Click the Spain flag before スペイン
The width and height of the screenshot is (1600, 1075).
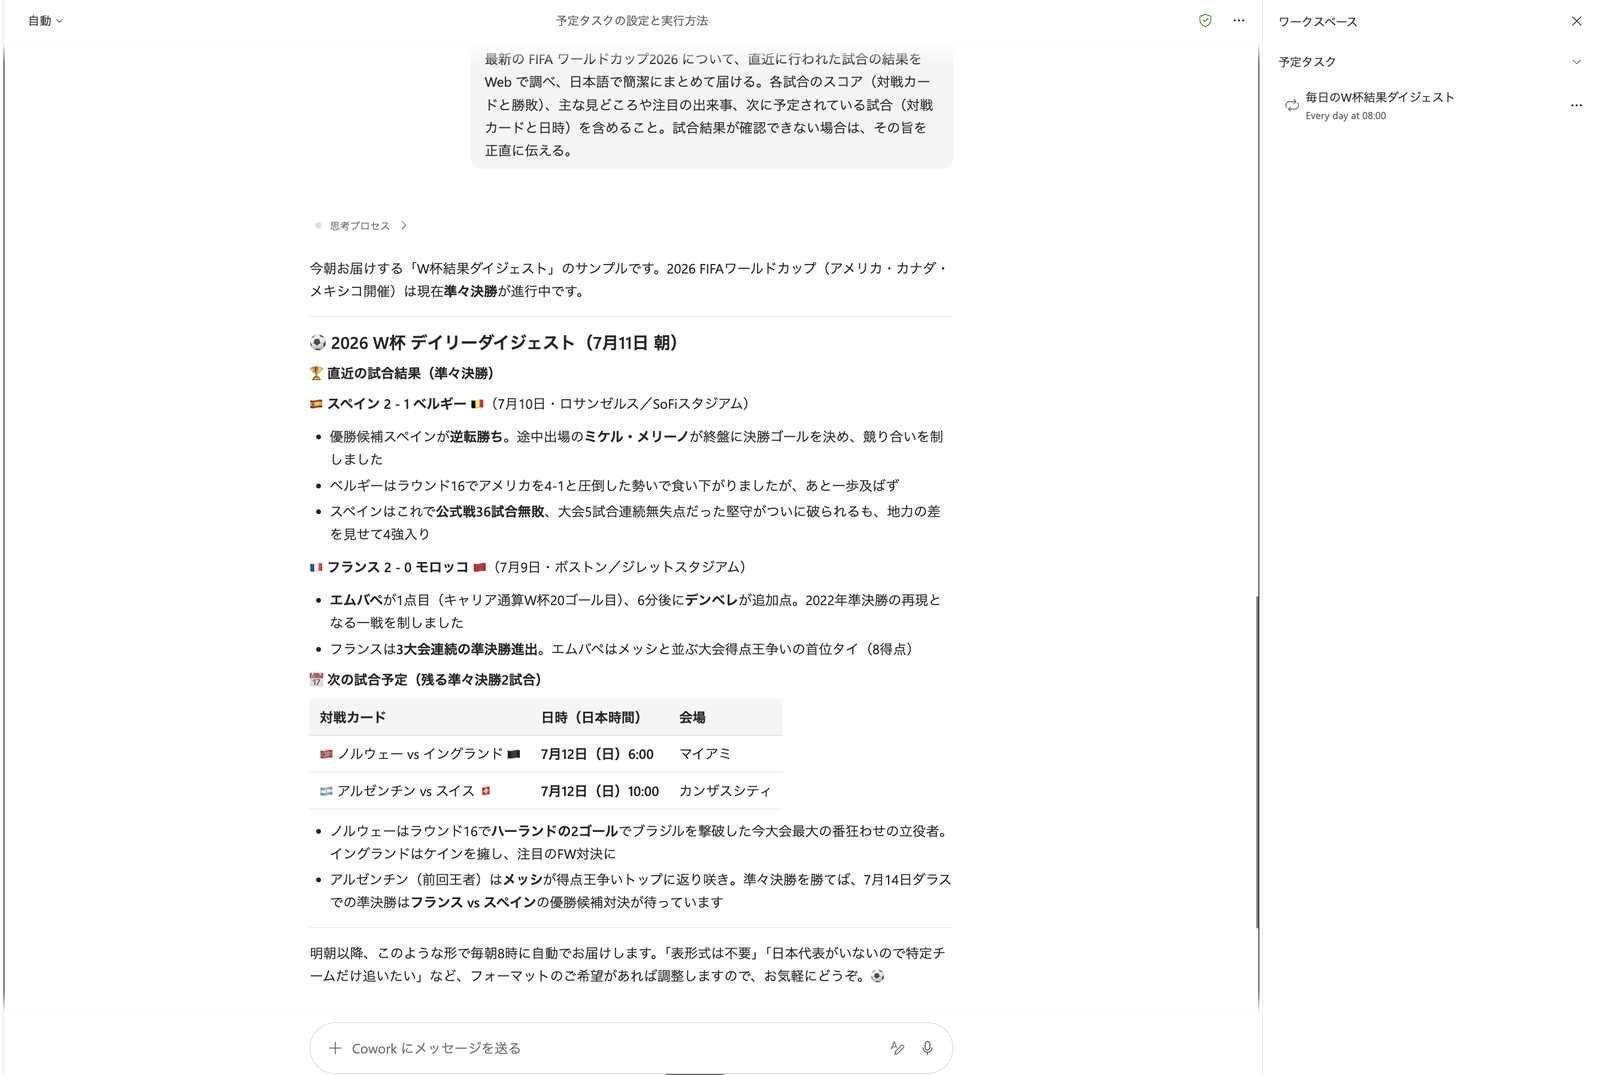[316, 404]
